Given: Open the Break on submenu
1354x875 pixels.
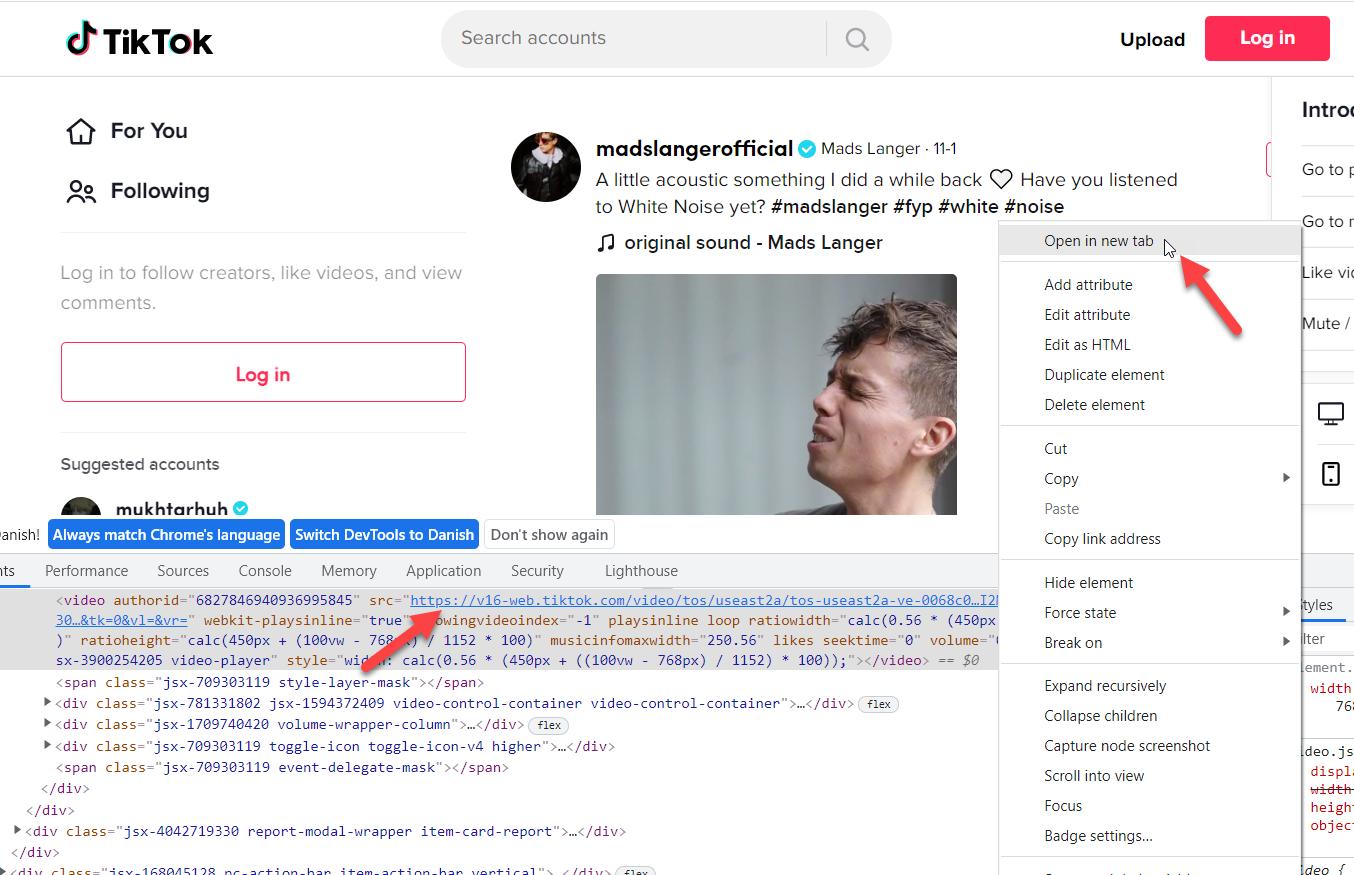Looking at the screenshot, I should point(1150,643).
